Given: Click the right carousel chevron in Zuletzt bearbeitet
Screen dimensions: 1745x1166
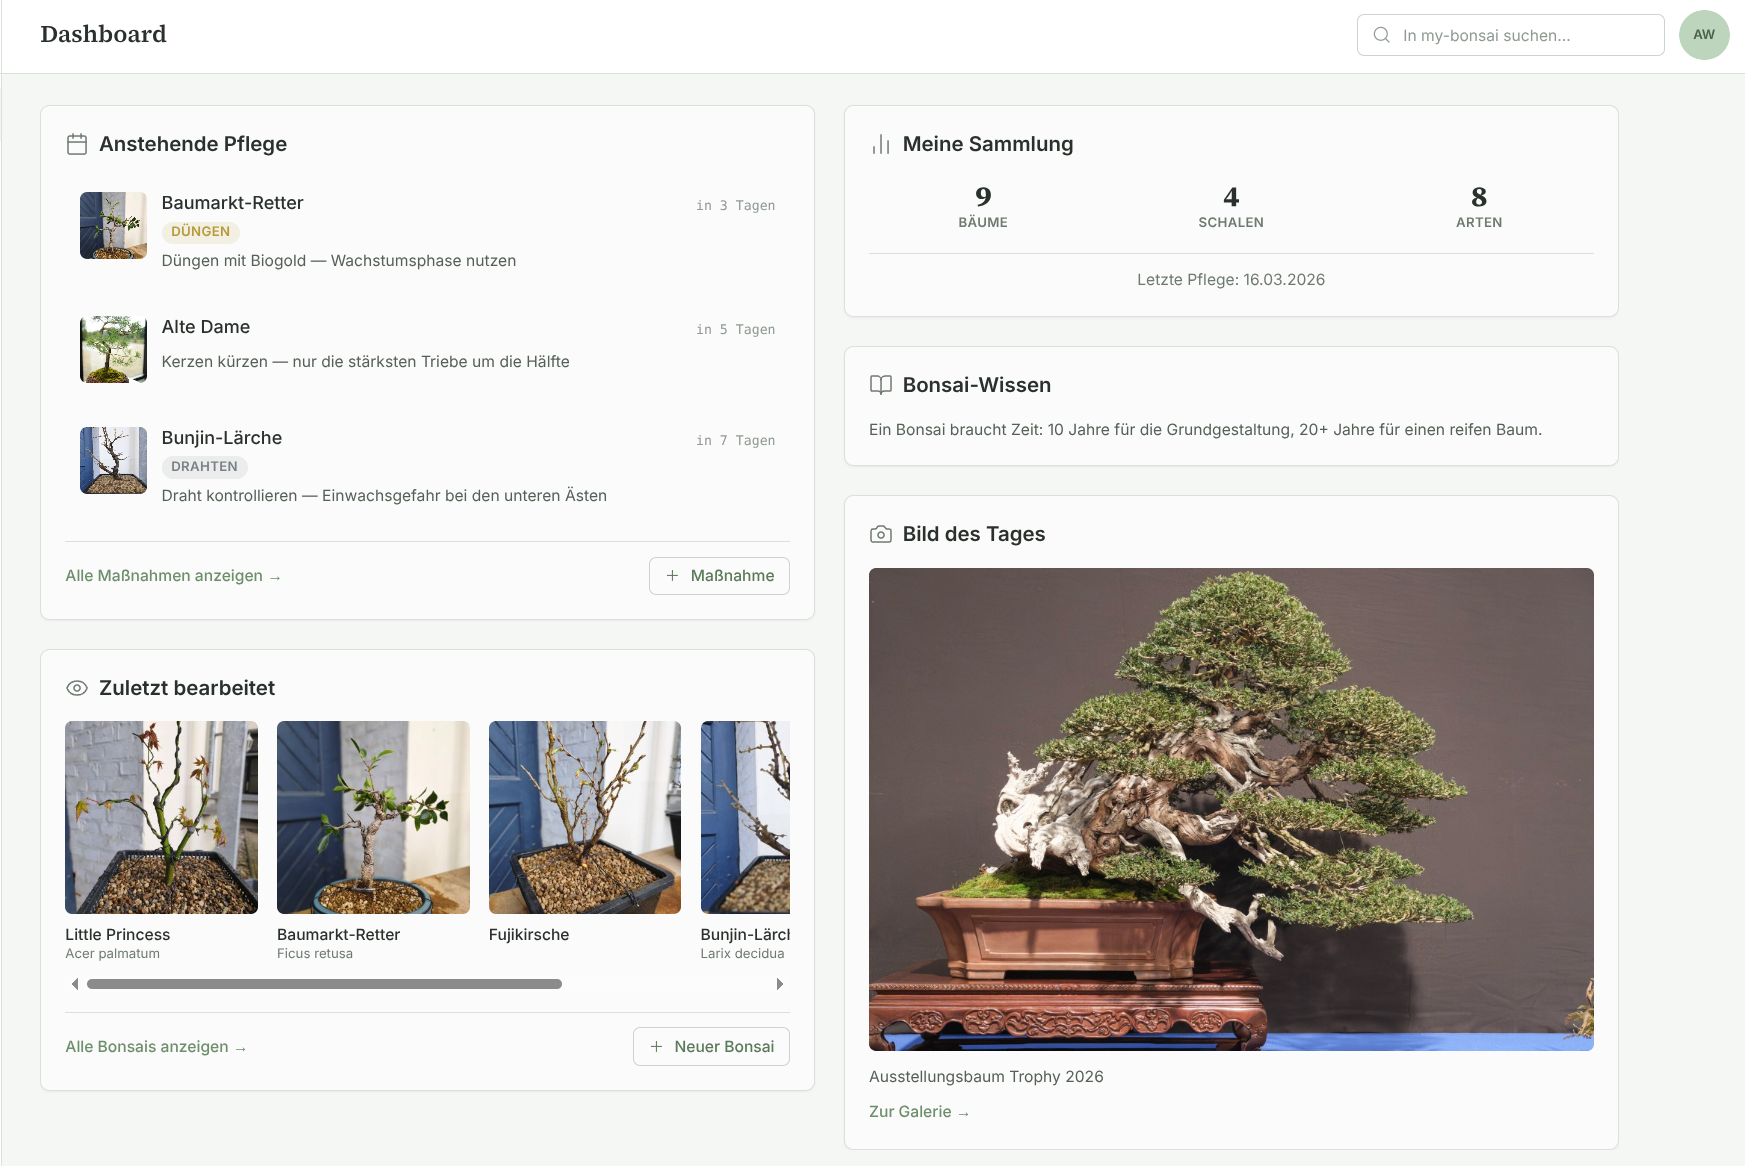Looking at the screenshot, I should 780,984.
